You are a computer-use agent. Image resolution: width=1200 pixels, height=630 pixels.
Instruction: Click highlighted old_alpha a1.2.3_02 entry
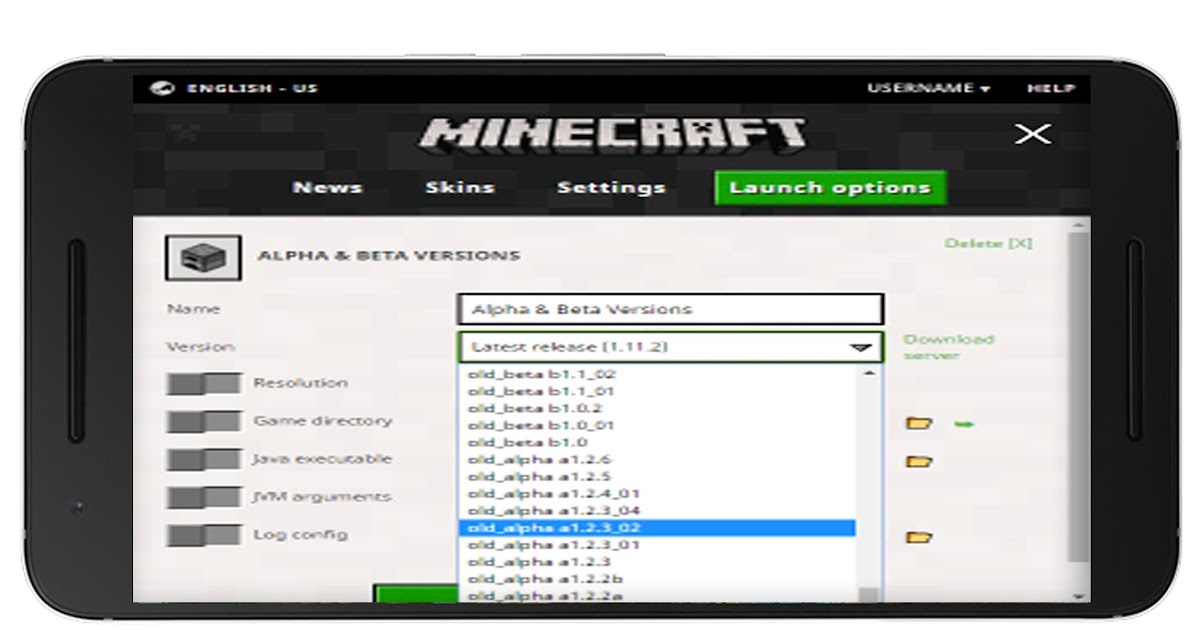coord(657,527)
